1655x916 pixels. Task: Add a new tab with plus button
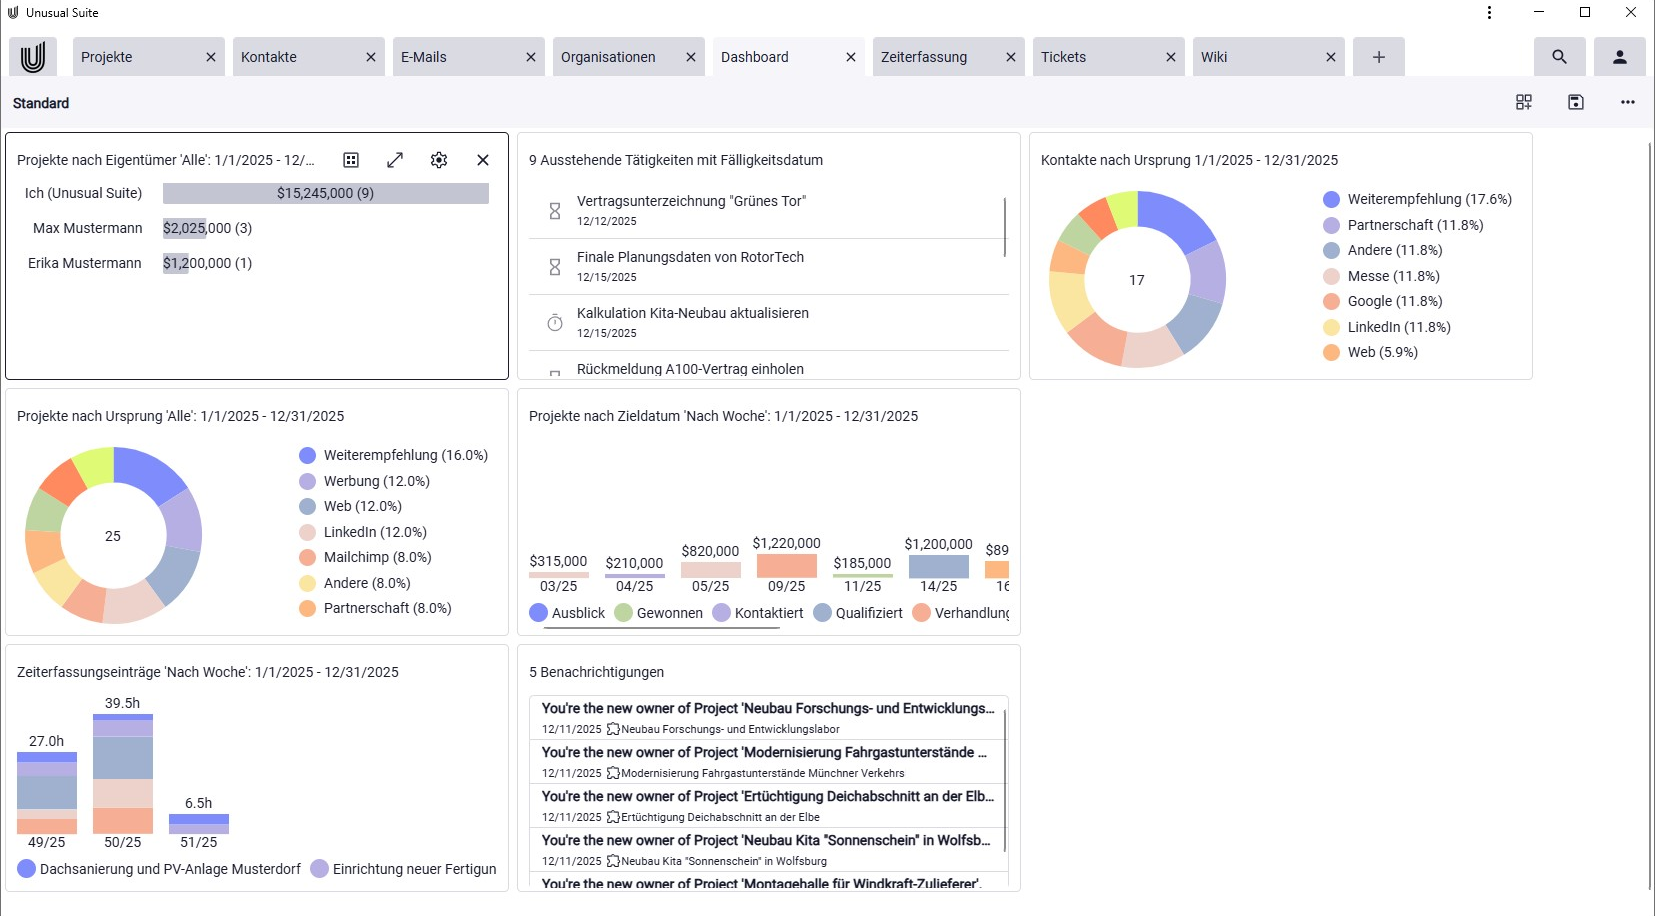(x=1378, y=57)
